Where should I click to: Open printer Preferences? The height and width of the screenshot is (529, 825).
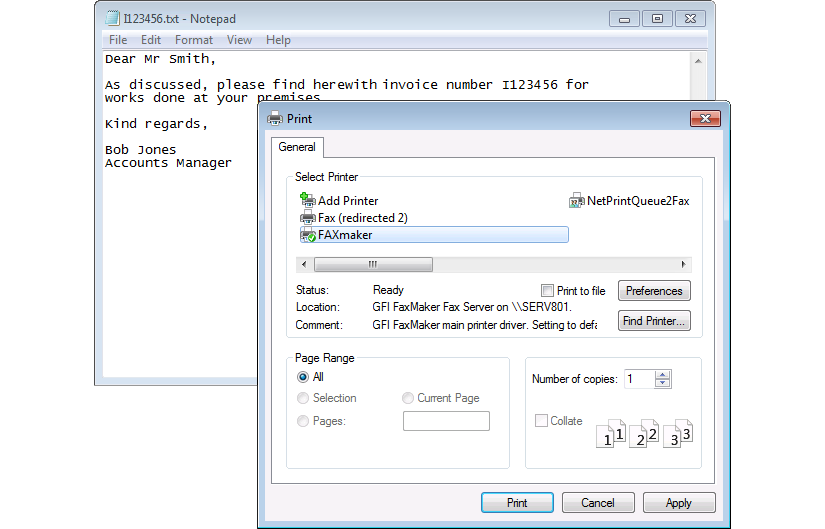click(x=654, y=291)
